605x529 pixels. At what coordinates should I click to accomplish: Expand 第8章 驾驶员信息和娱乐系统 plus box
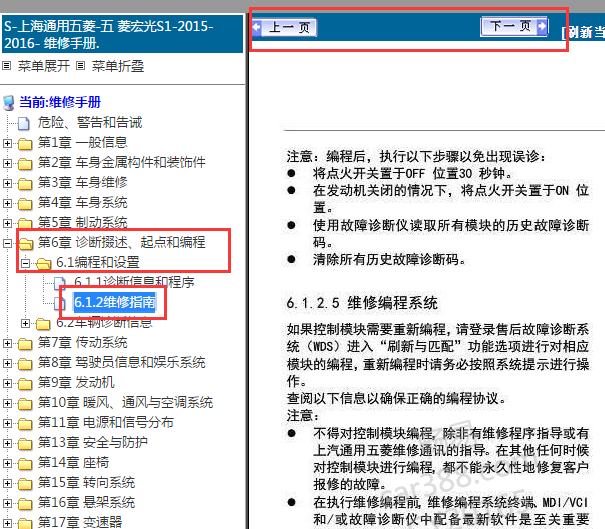(7, 363)
